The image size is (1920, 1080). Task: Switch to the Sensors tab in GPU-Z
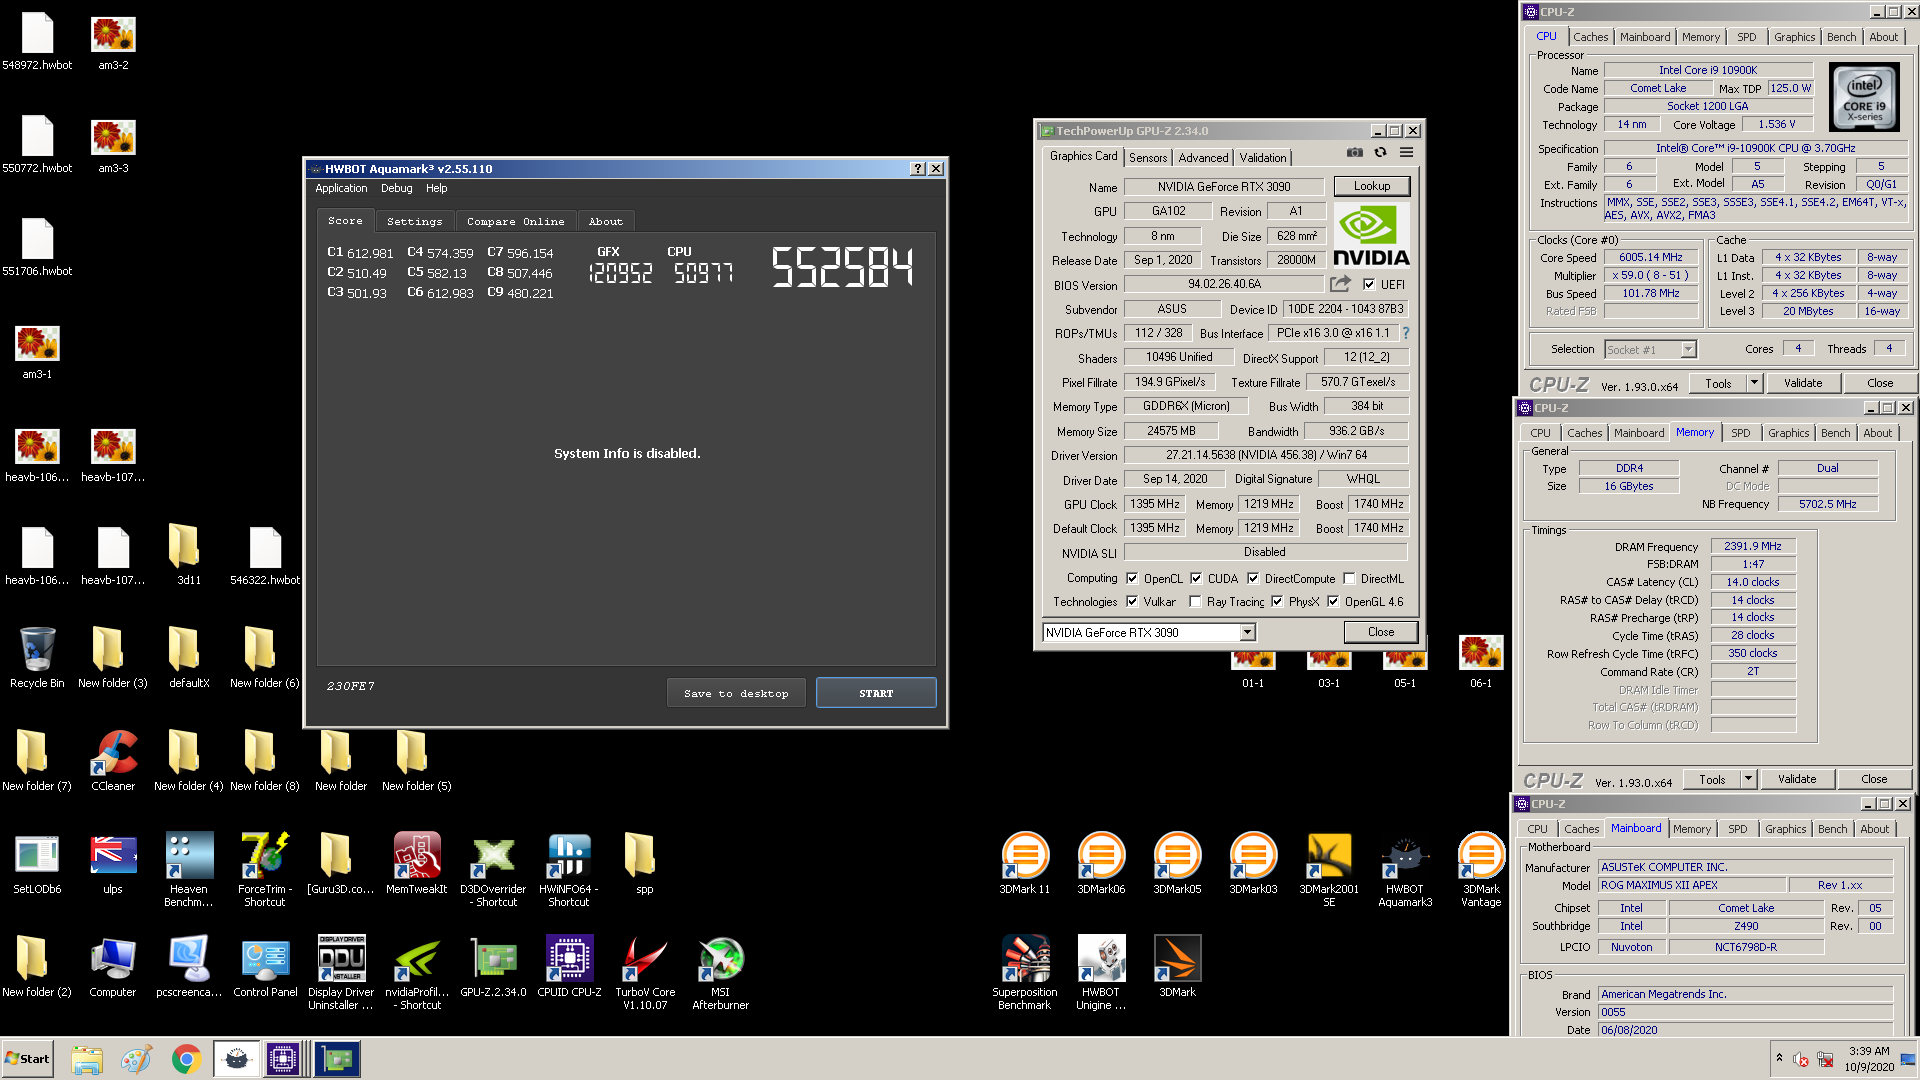click(1148, 158)
